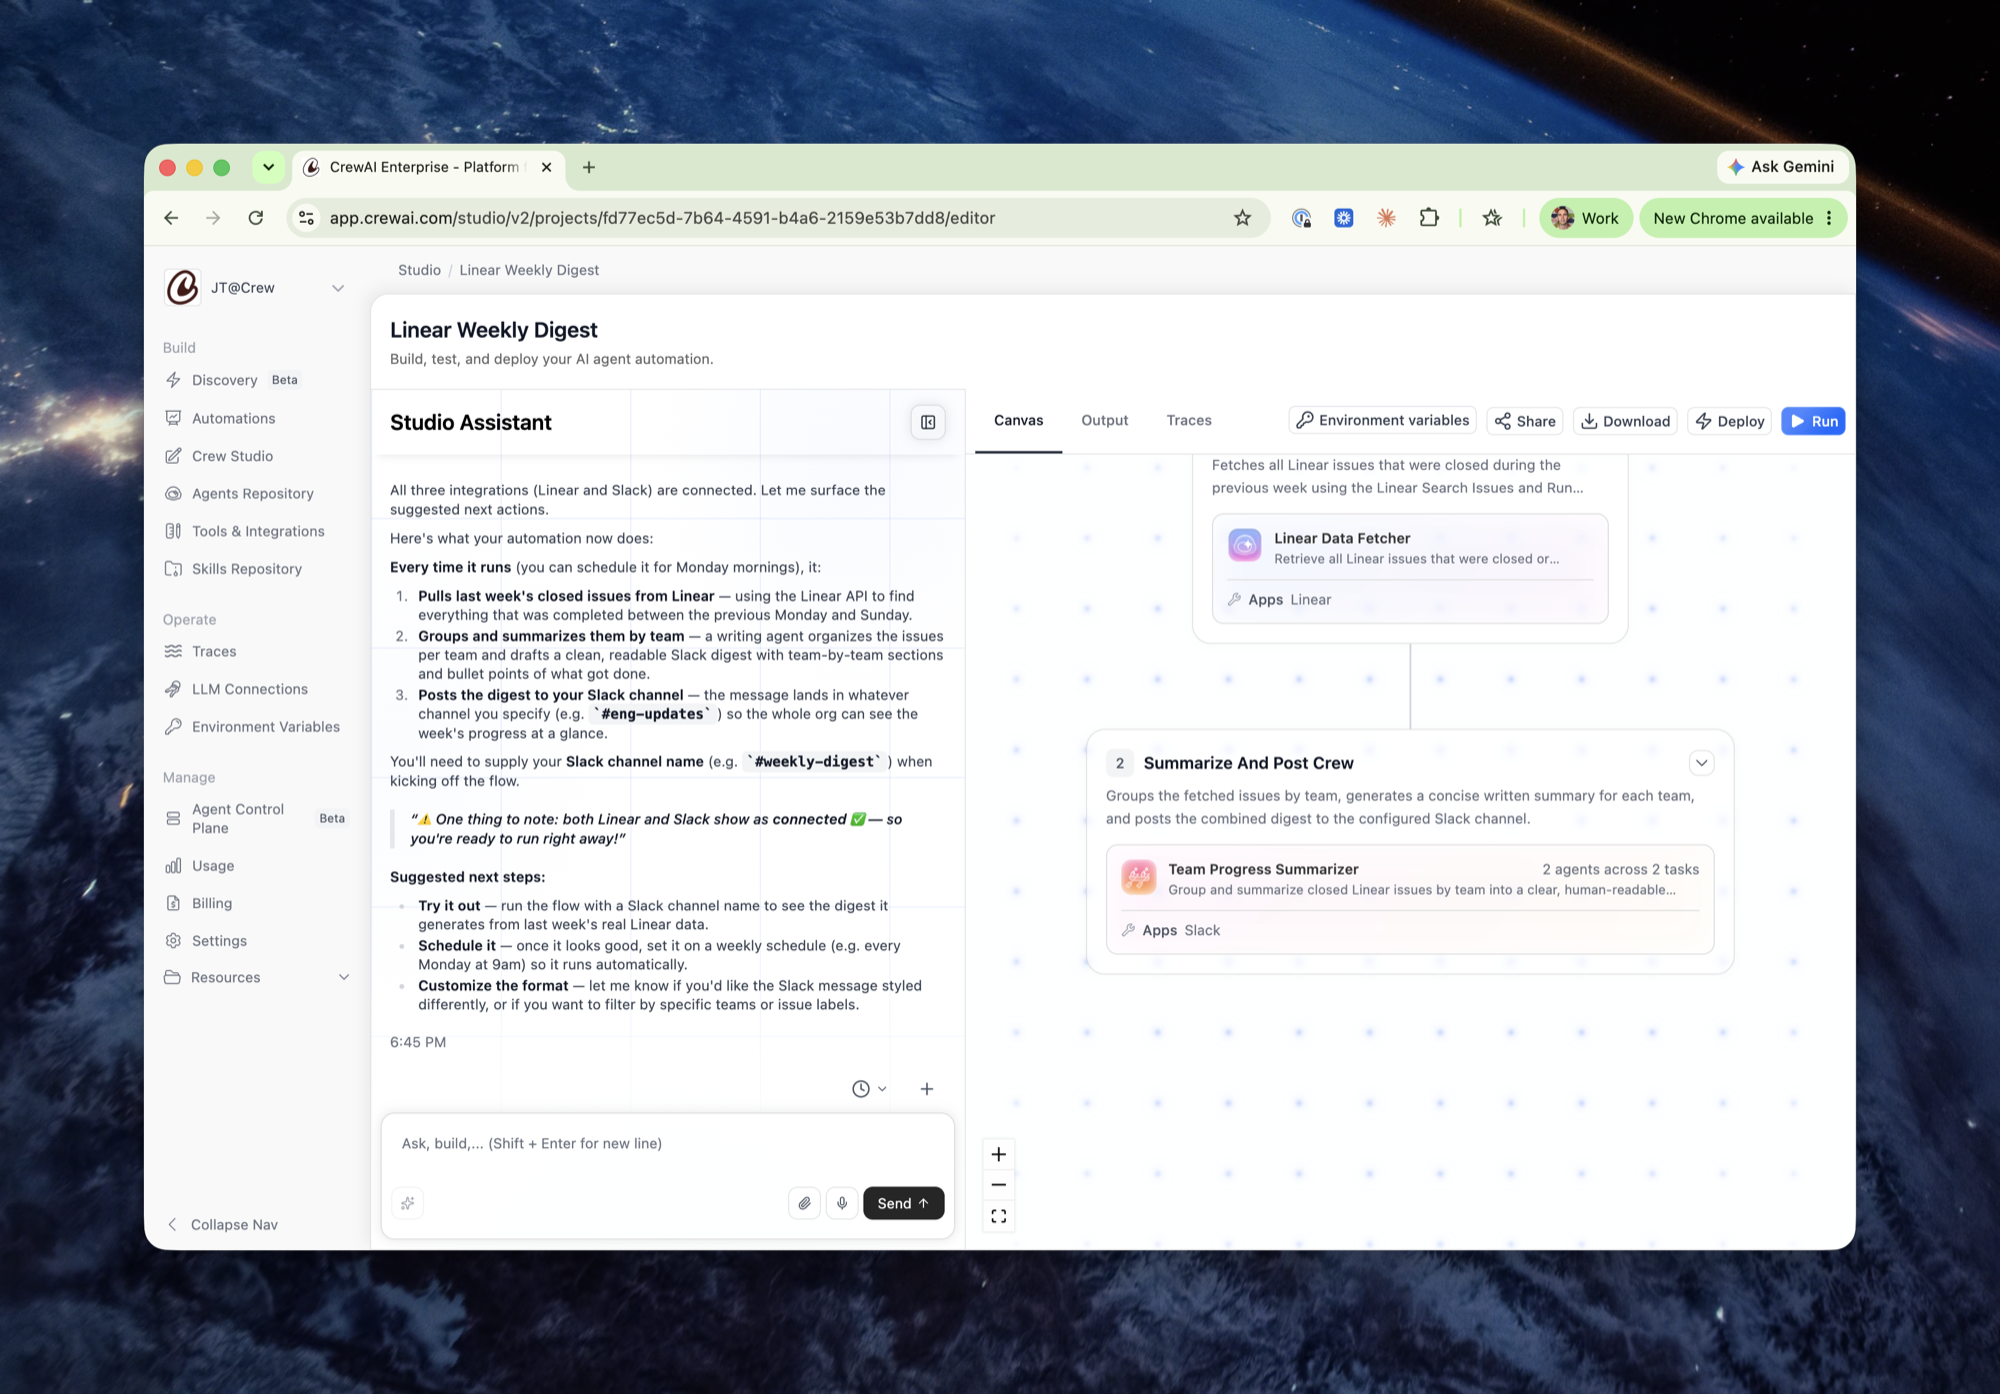Fit canvas to view icon
This screenshot has height=1394, width=2000.
(999, 1216)
